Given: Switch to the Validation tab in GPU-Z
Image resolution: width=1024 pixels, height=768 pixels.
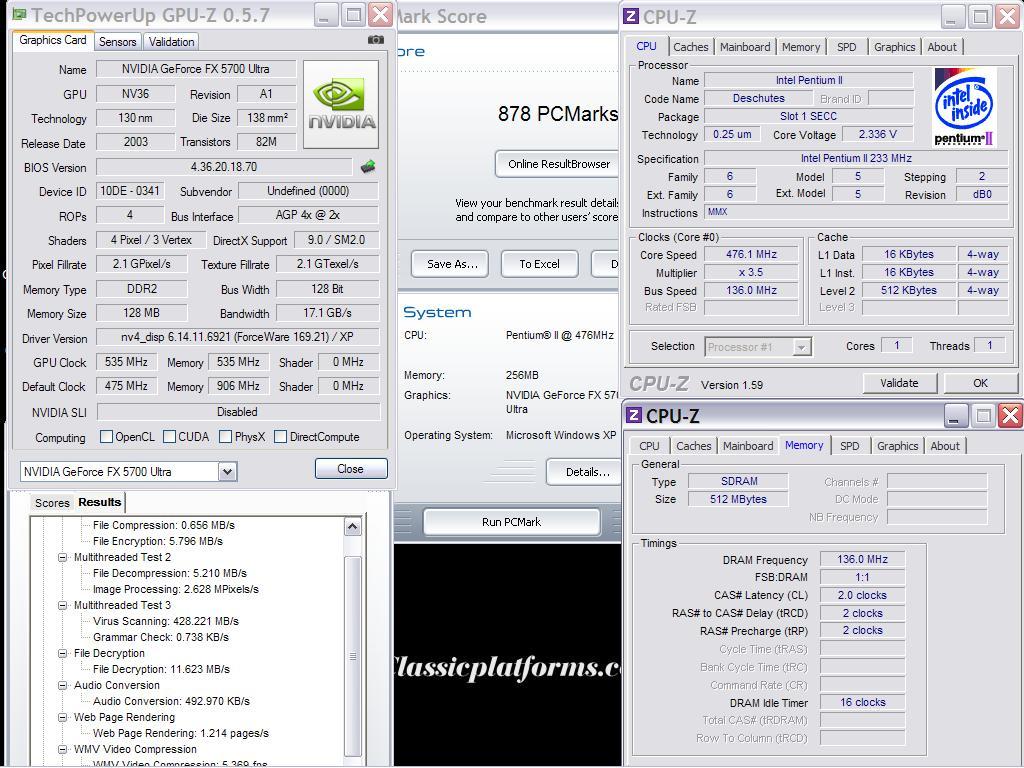Looking at the screenshot, I should coord(171,42).
